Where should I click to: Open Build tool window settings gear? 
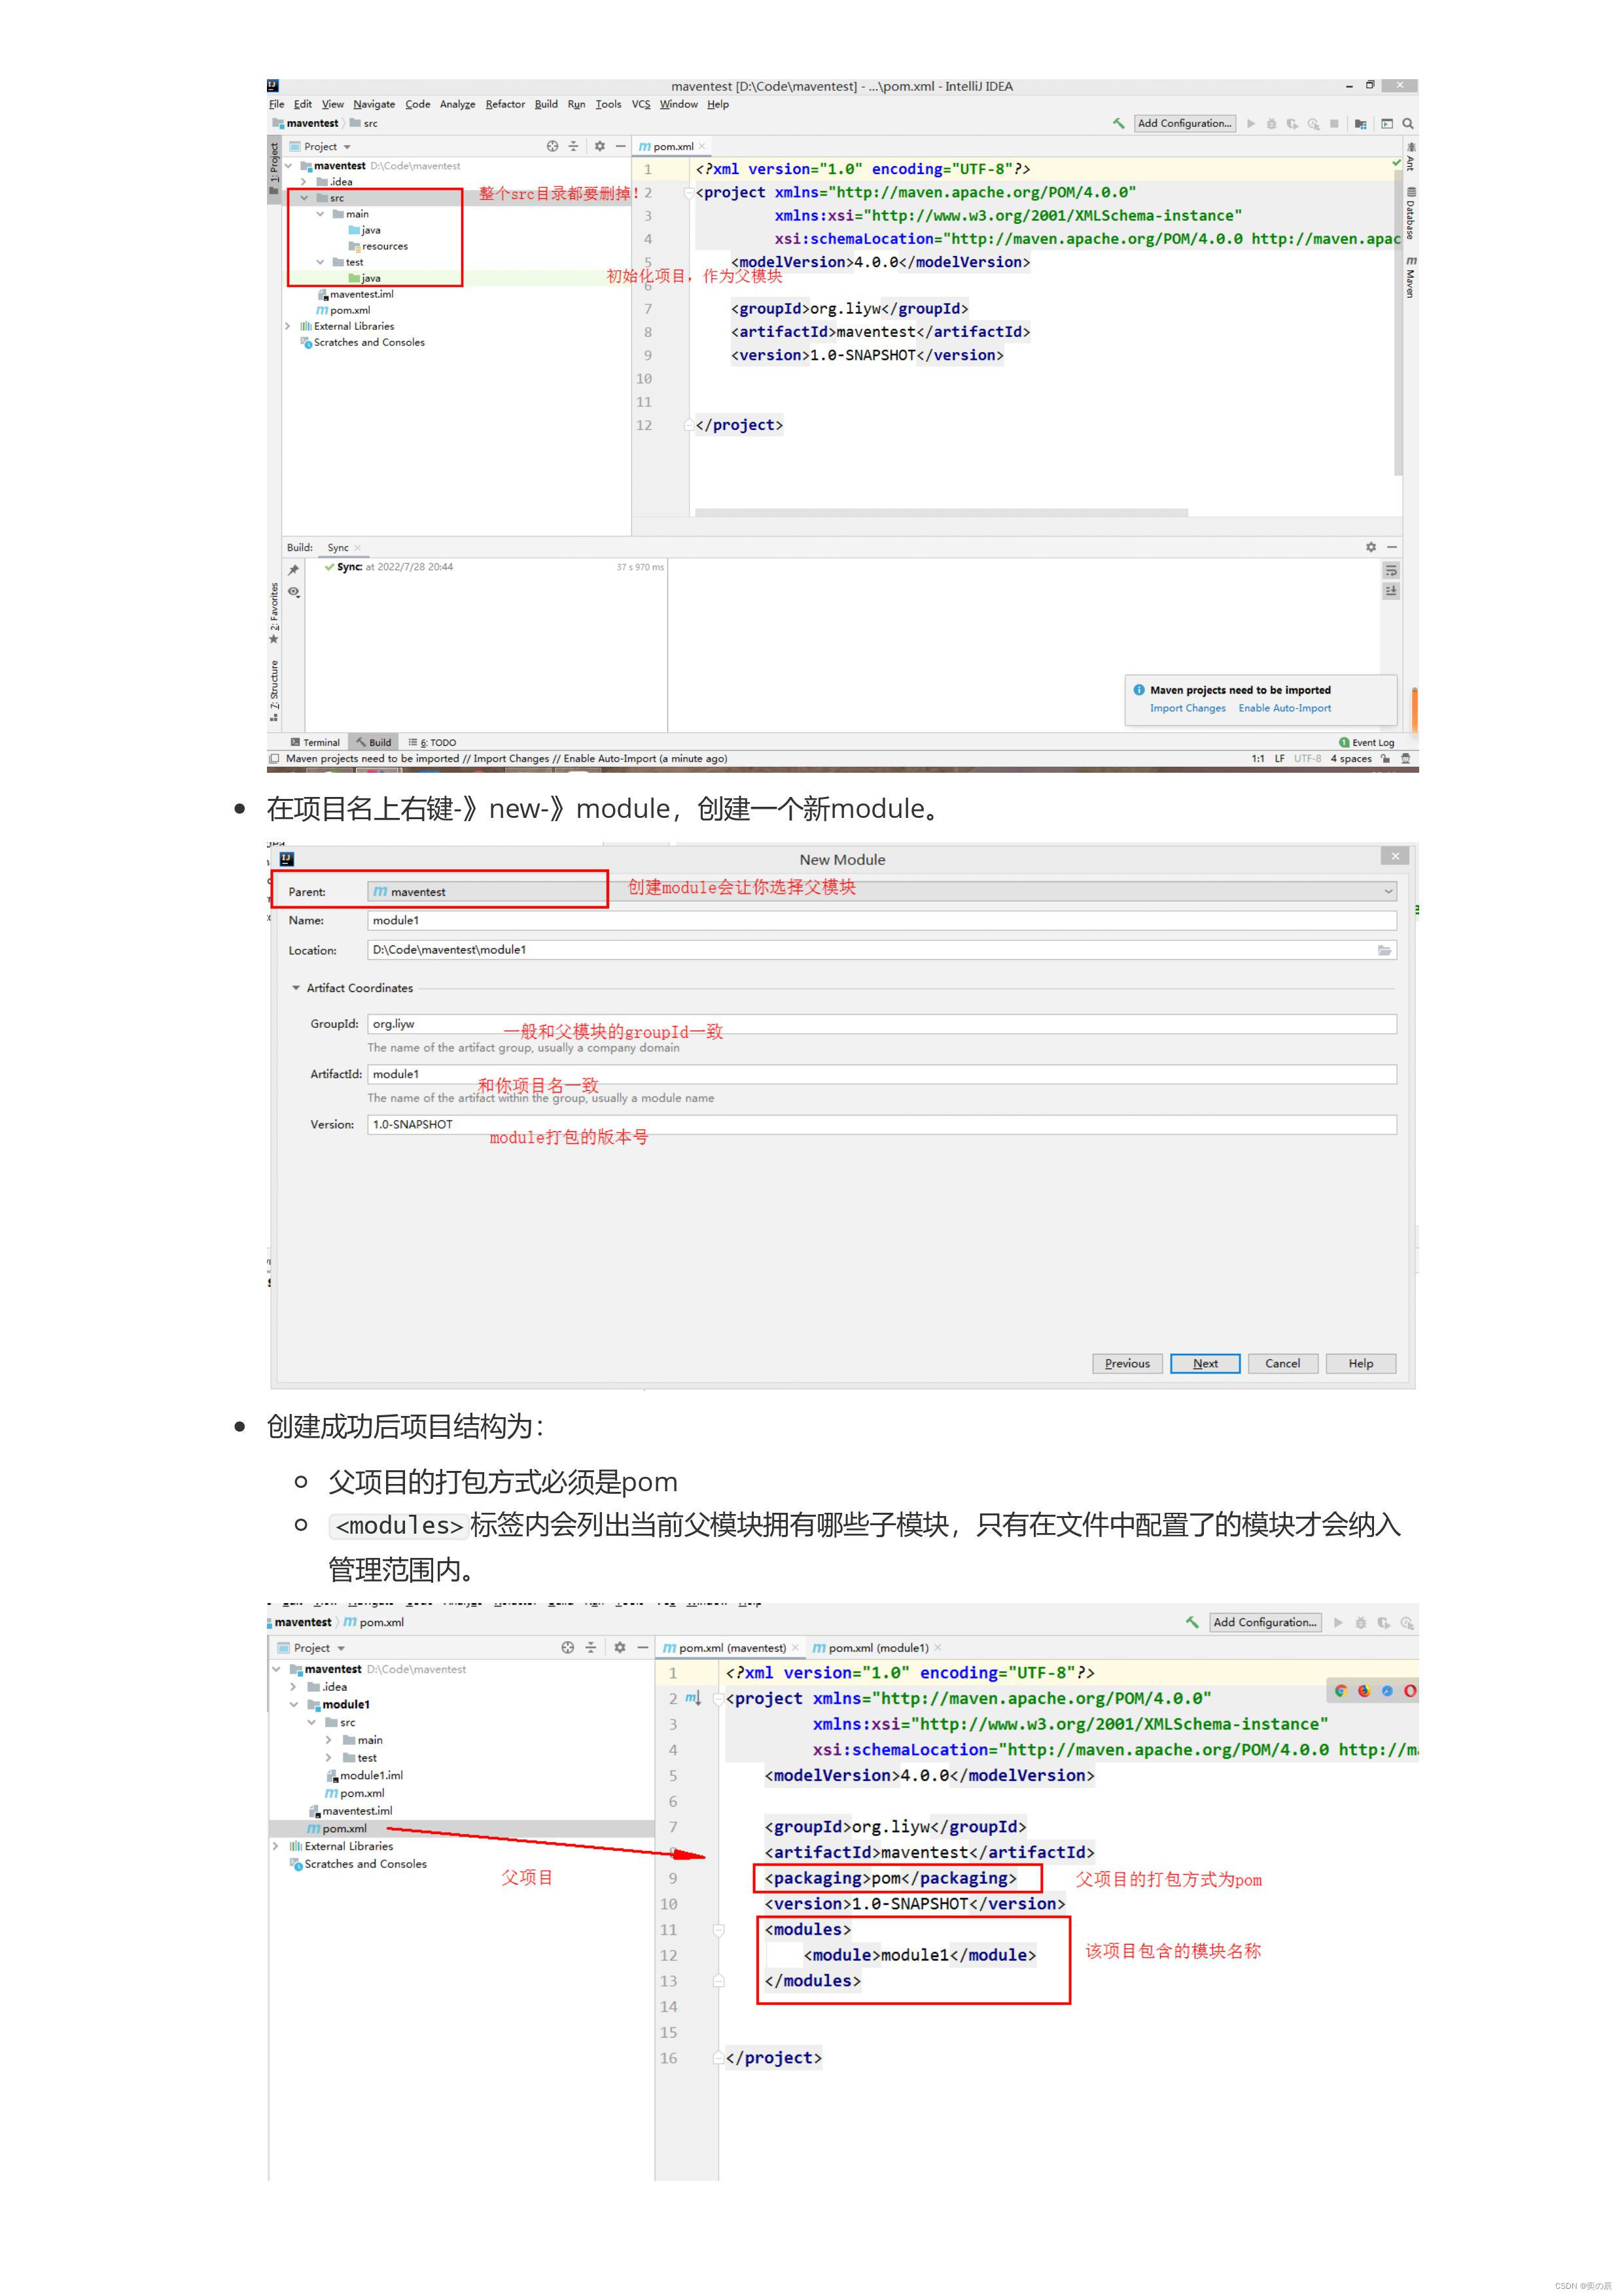[x=1370, y=547]
